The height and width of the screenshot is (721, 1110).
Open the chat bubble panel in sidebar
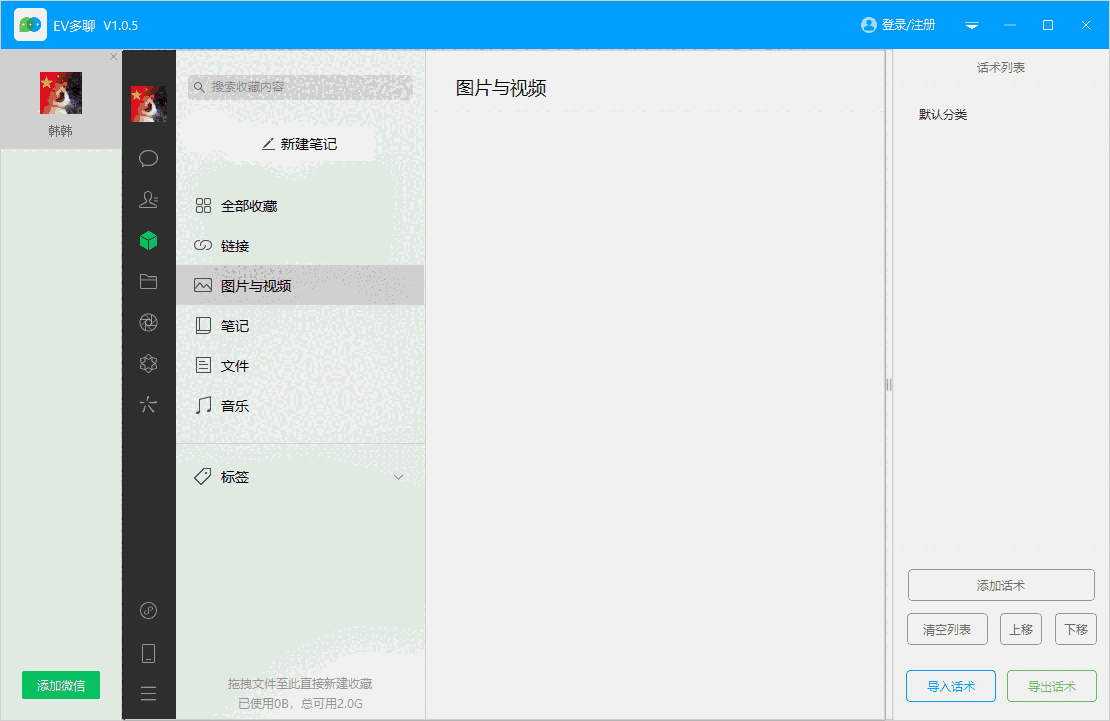pyautogui.click(x=148, y=158)
